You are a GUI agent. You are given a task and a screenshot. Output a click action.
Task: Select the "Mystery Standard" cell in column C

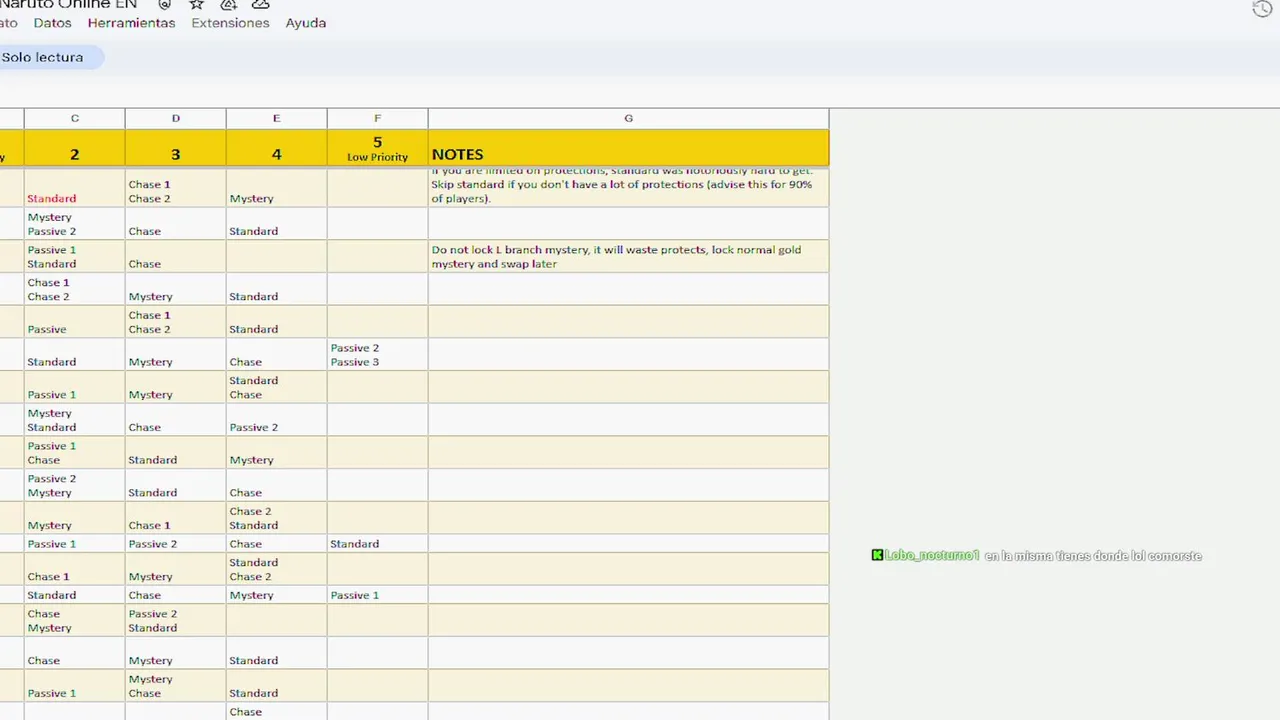75,420
